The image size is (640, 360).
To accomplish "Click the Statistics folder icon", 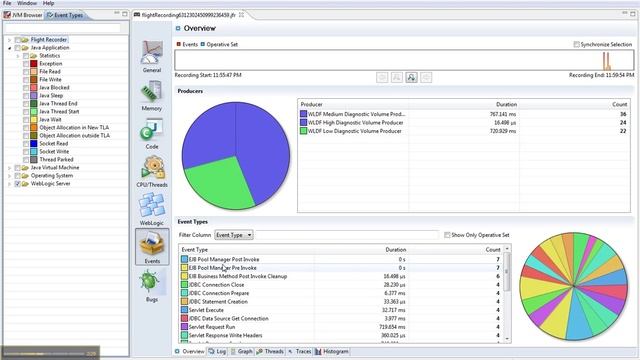I will click(x=33, y=56).
